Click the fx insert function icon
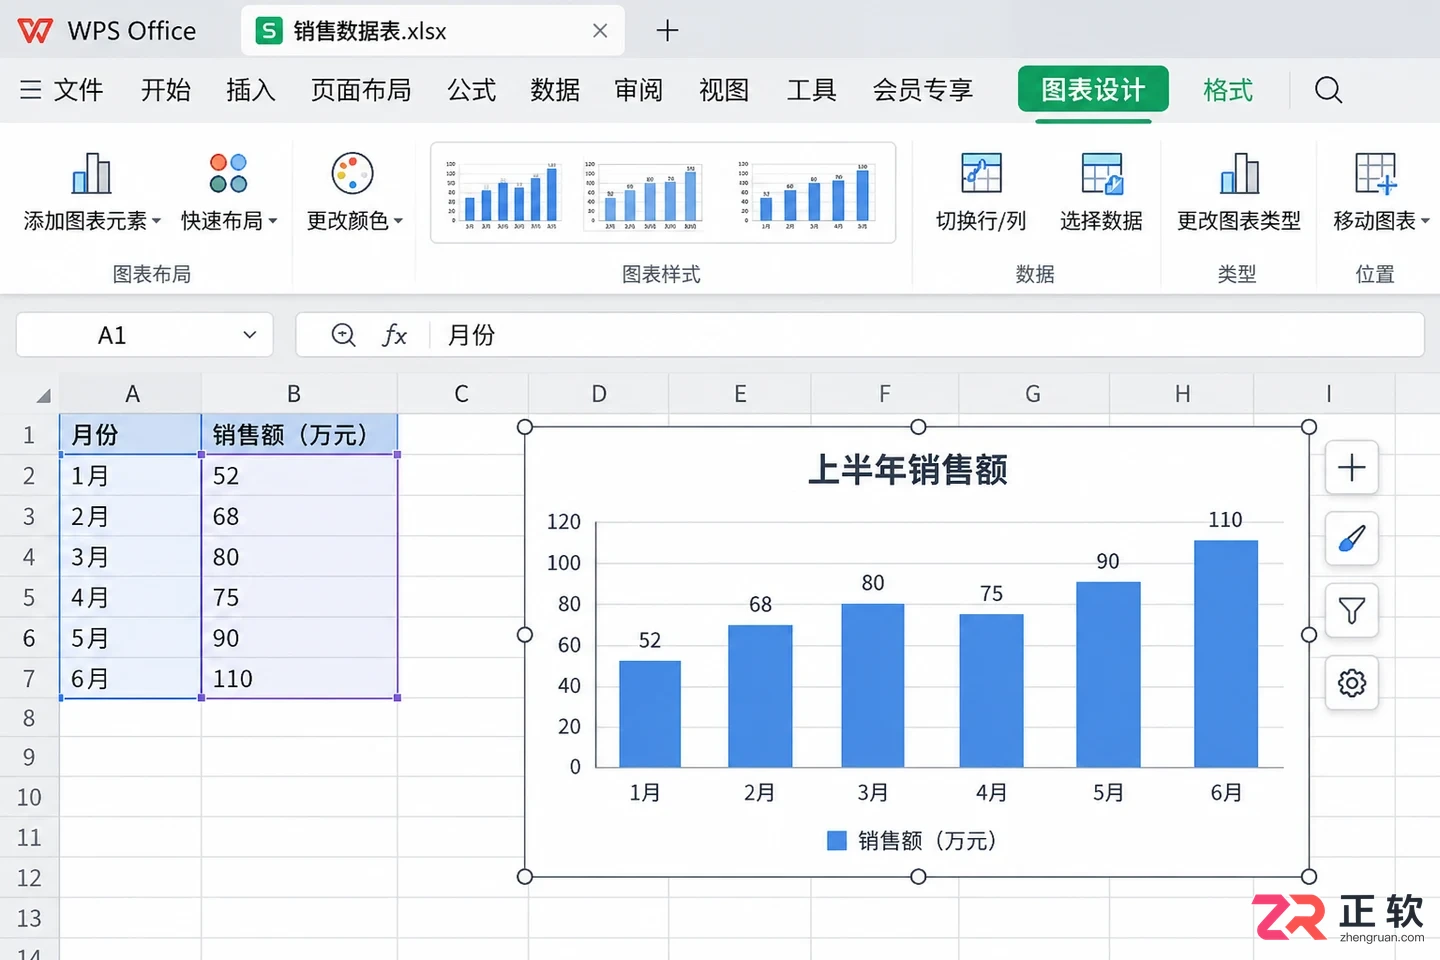1440x960 pixels. pos(394,335)
